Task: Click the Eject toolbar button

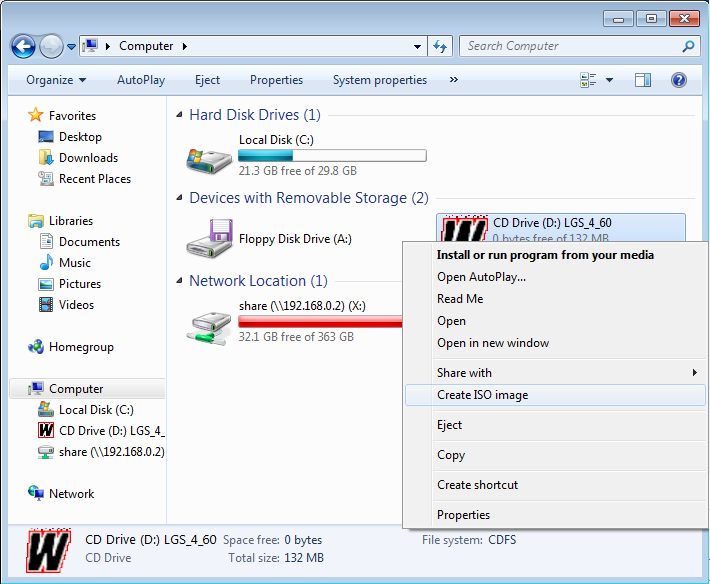Action: pos(207,80)
